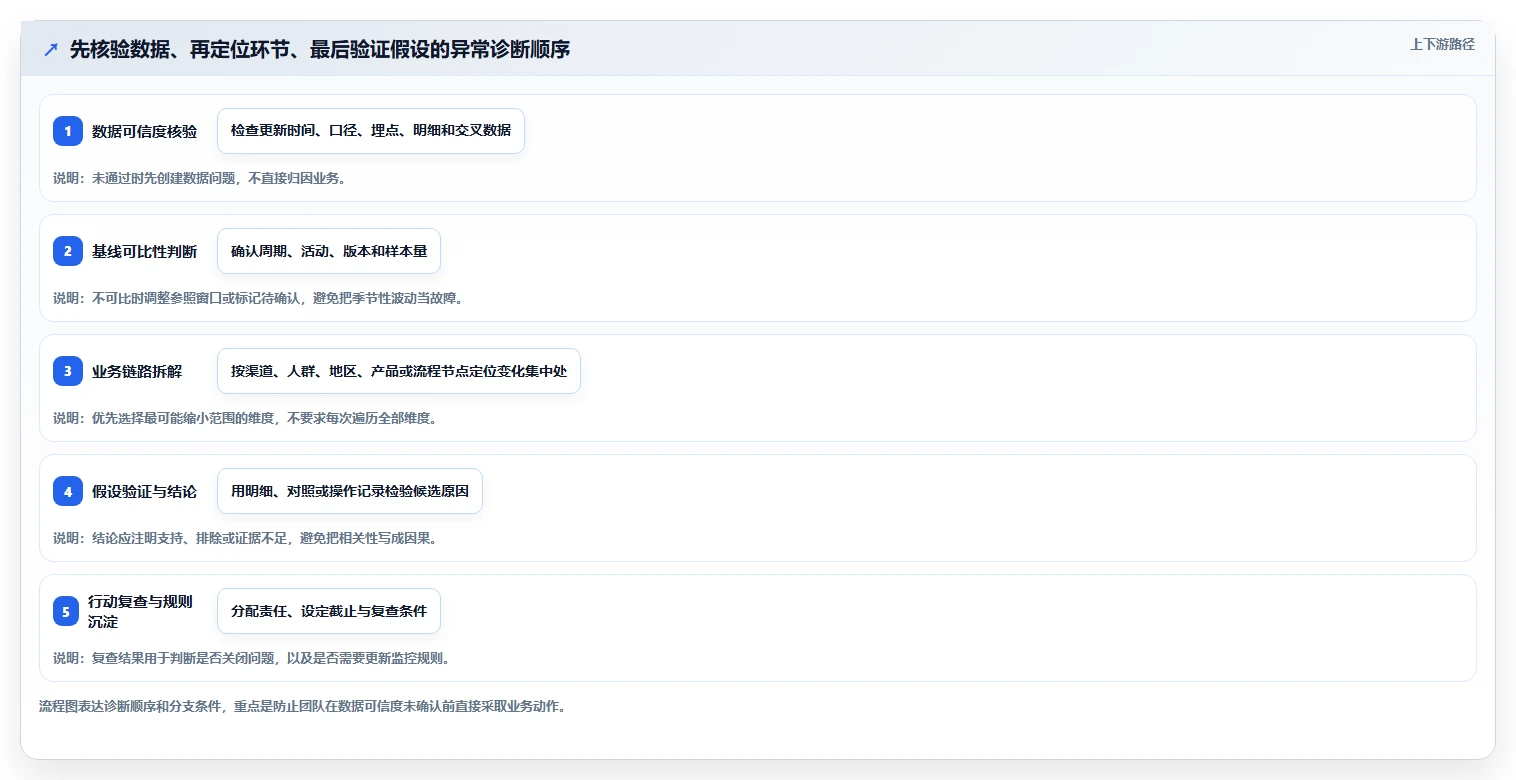Image resolution: width=1516 pixels, height=780 pixels.
Task: Click the note 优先选择最可能缩小范围的维度
Action: (x=245, y=418)
